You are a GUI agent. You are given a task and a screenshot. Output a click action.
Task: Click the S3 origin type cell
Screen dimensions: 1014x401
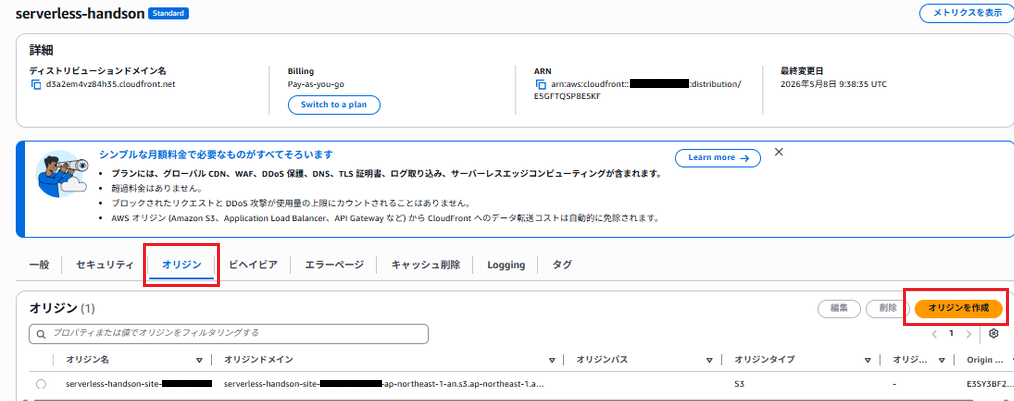739,384
